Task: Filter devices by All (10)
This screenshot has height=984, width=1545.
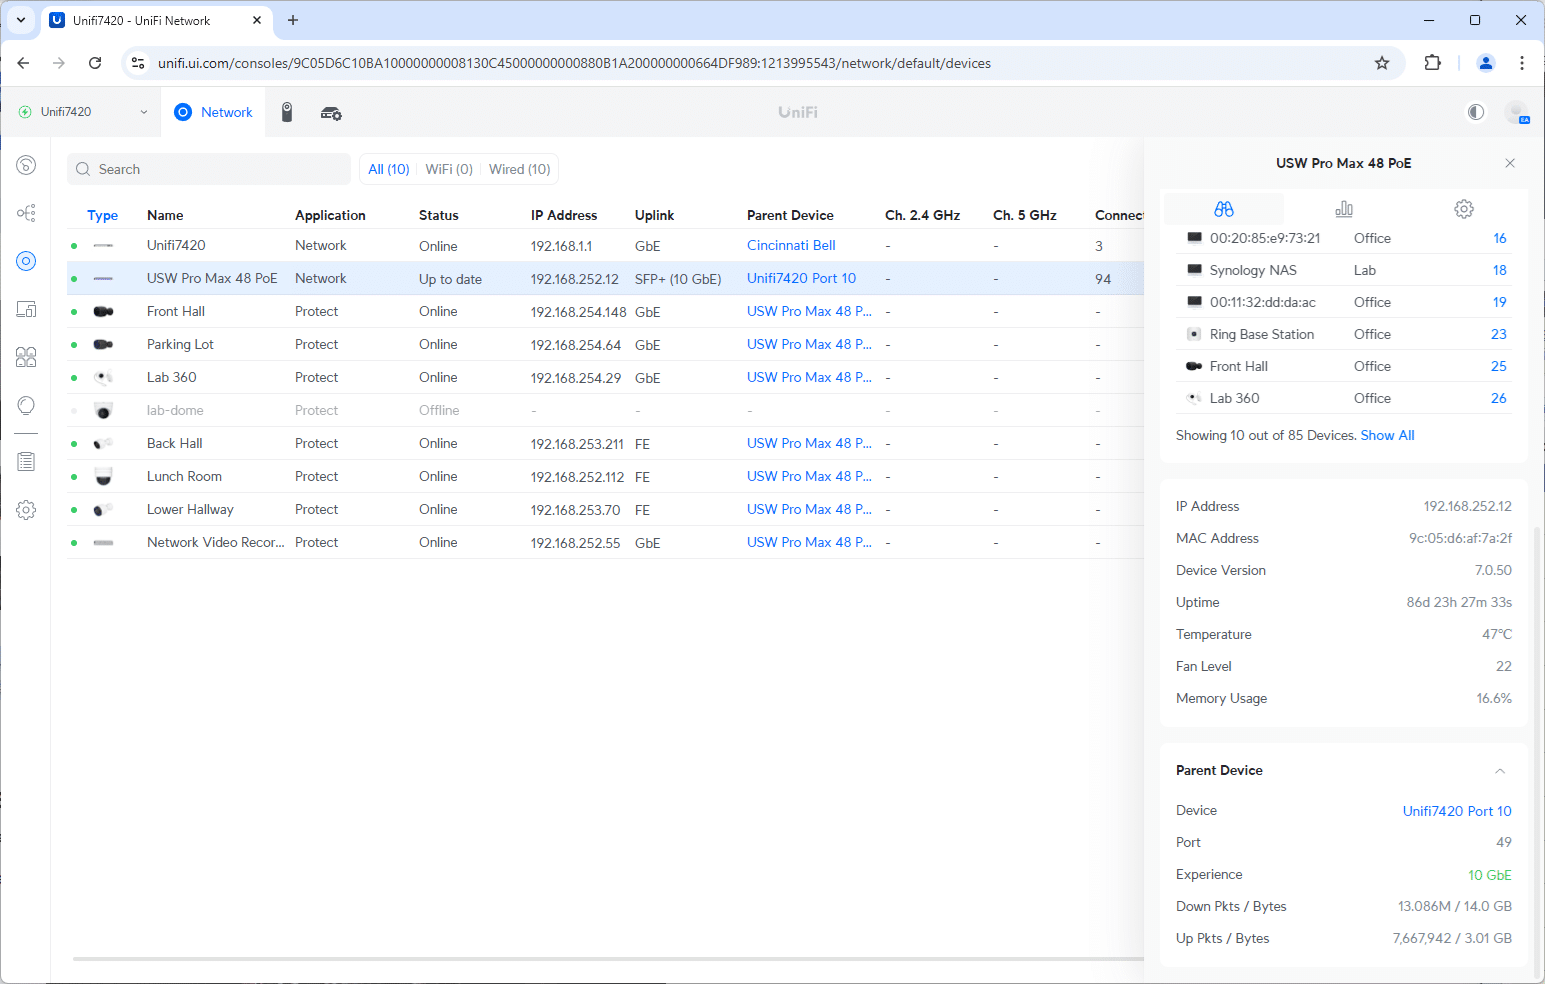Action: [x=389, y=169]
